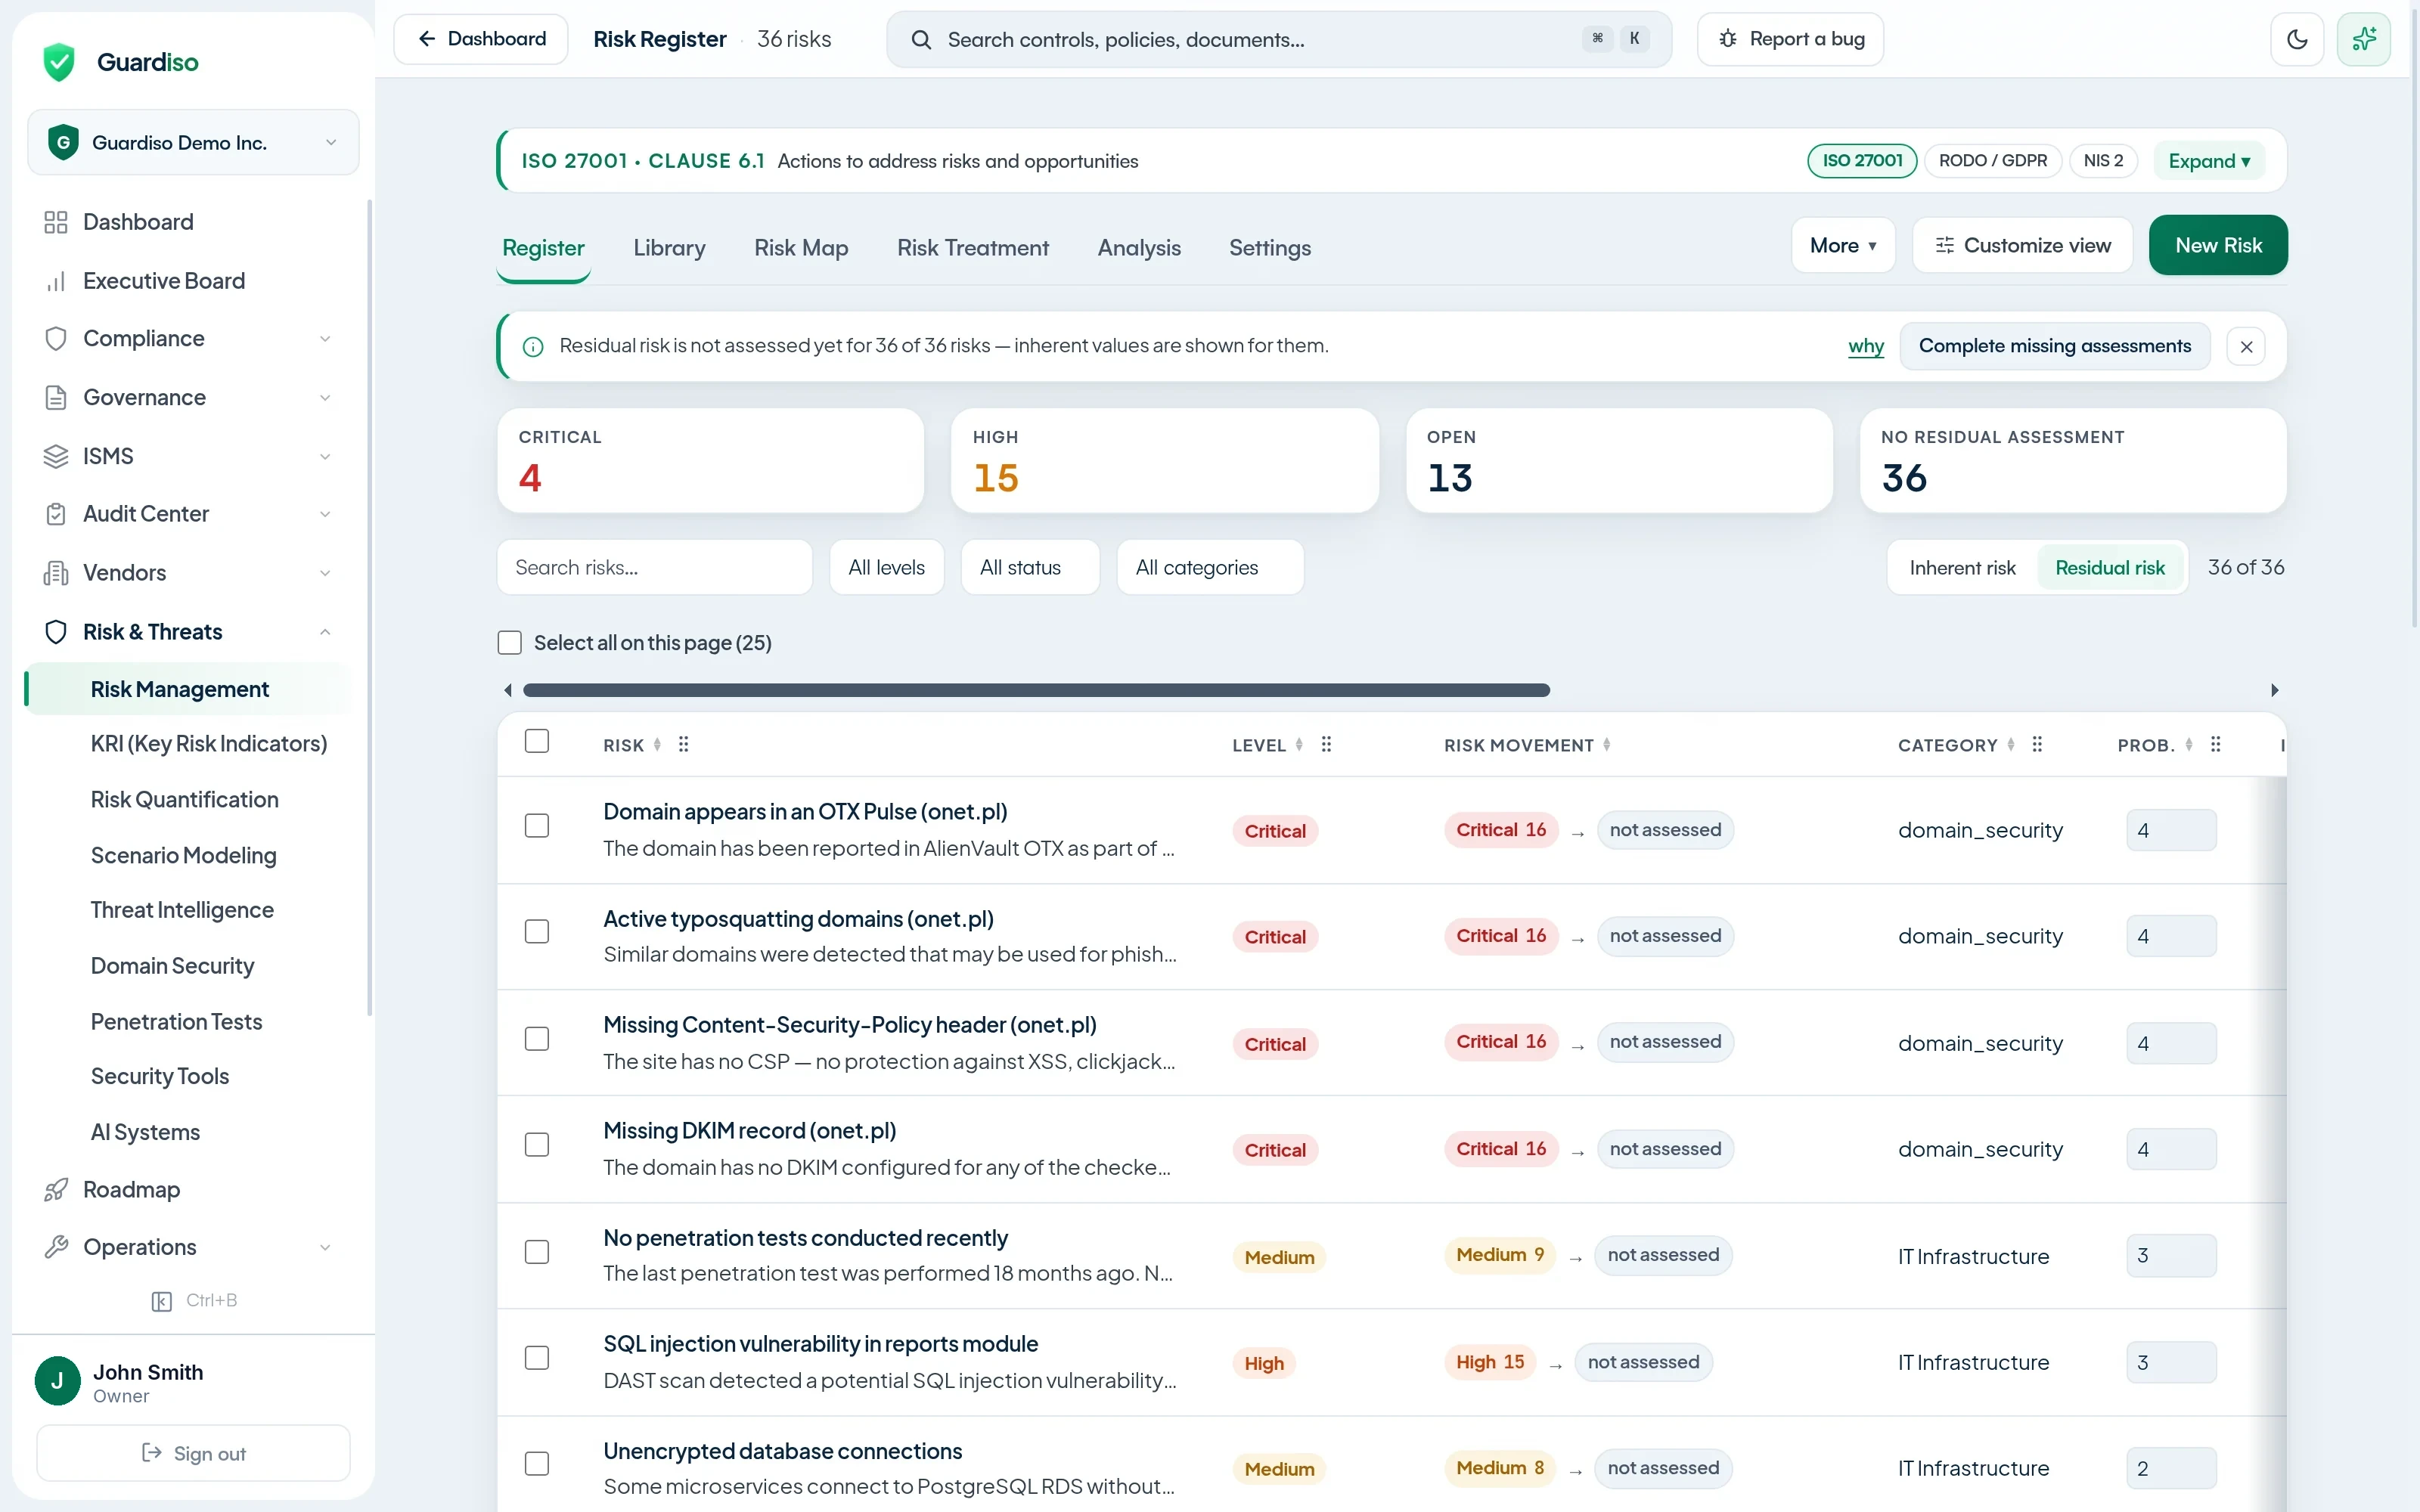
Task: Click the Audit Center clipboard icon
Action: pos(56,514)
